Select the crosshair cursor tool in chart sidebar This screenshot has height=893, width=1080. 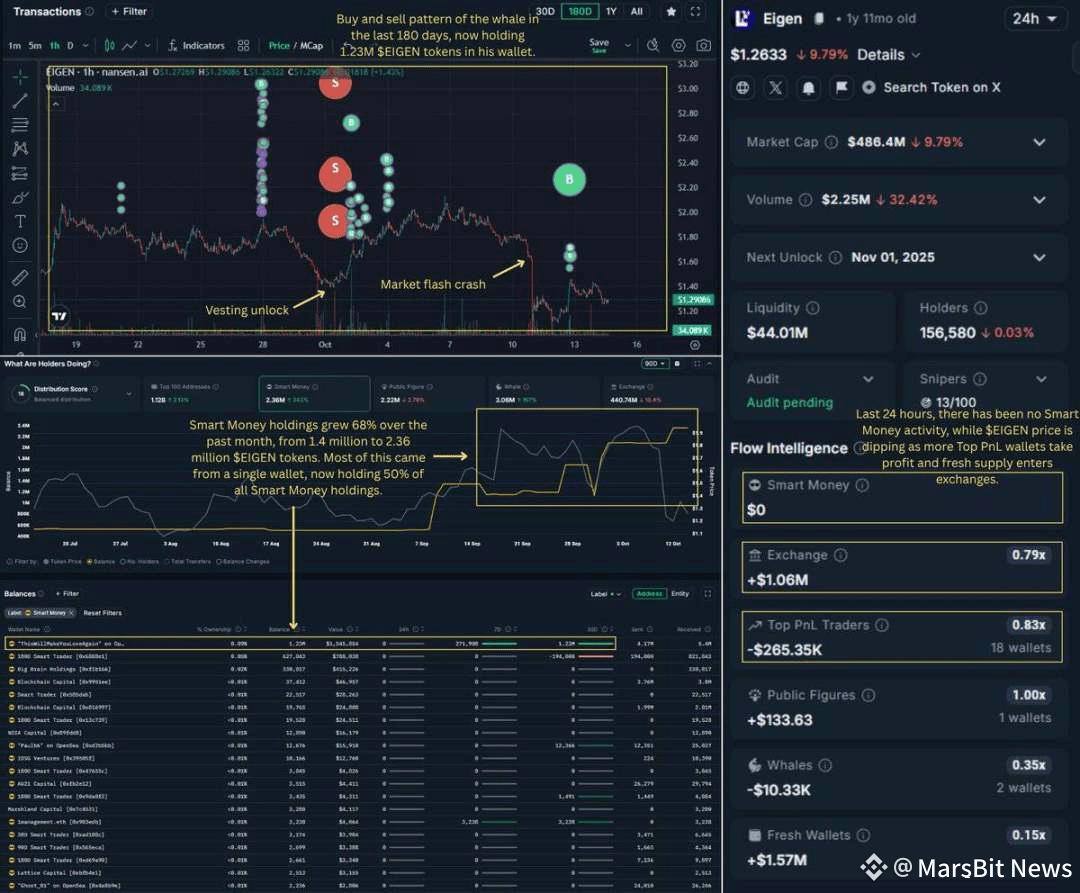pos(20,76)
